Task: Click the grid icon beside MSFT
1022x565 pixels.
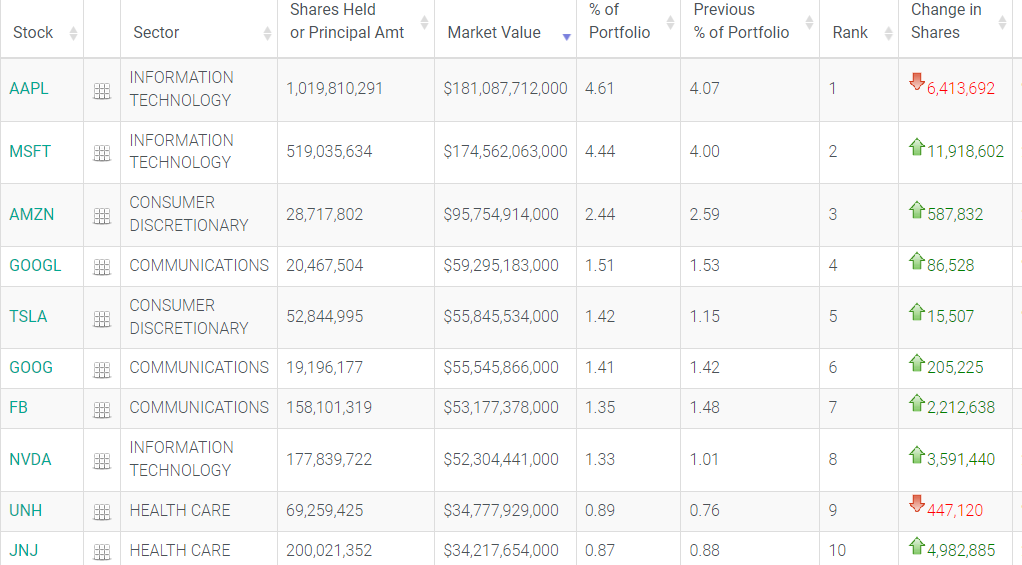Action: [x=101, y=153]
